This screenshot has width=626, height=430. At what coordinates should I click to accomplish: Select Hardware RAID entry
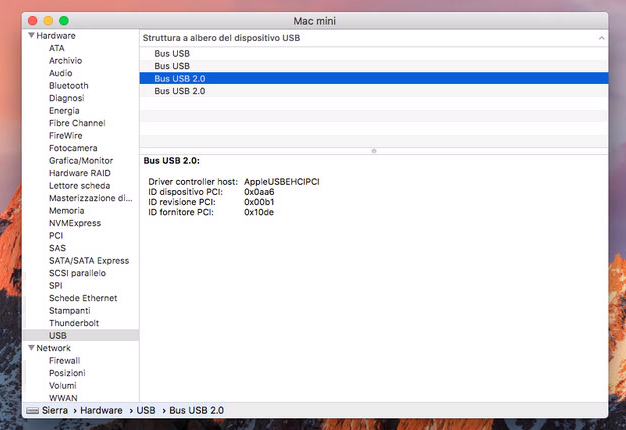pos(80,173)
